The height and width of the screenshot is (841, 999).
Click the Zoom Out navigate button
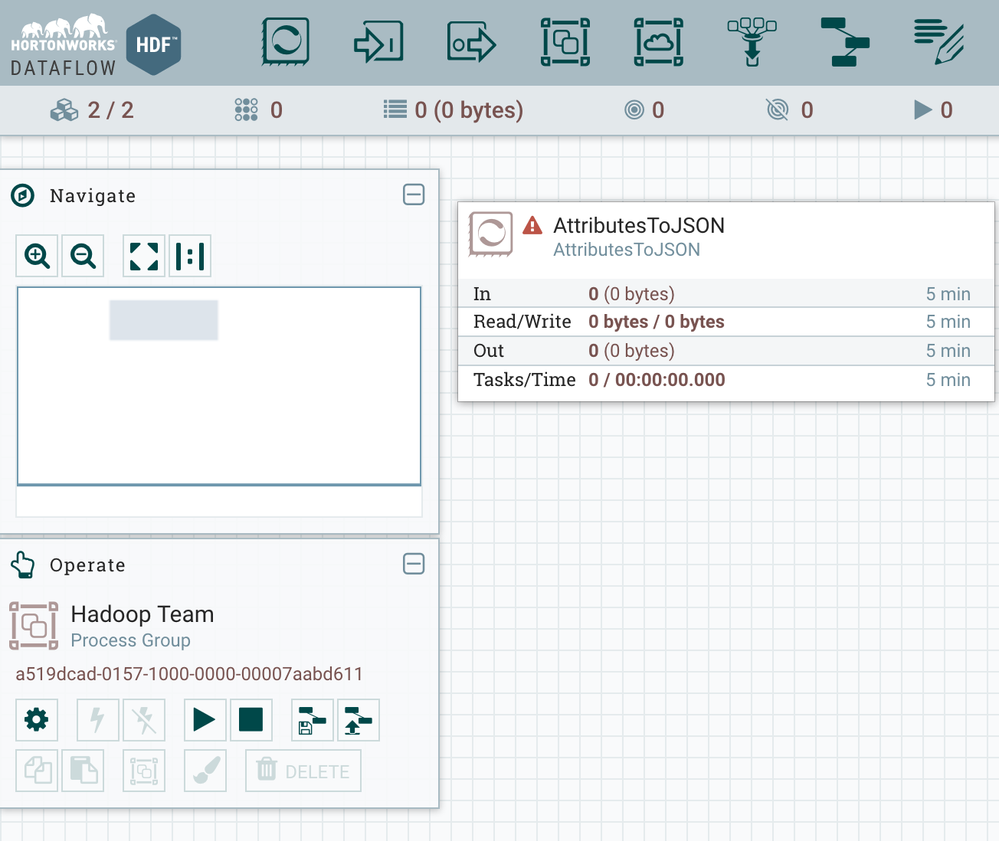[83, 256]
